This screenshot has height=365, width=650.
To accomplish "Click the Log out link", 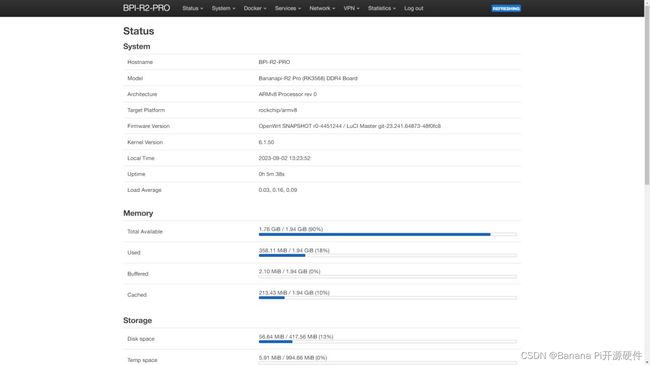I will (x=414, y=8).
